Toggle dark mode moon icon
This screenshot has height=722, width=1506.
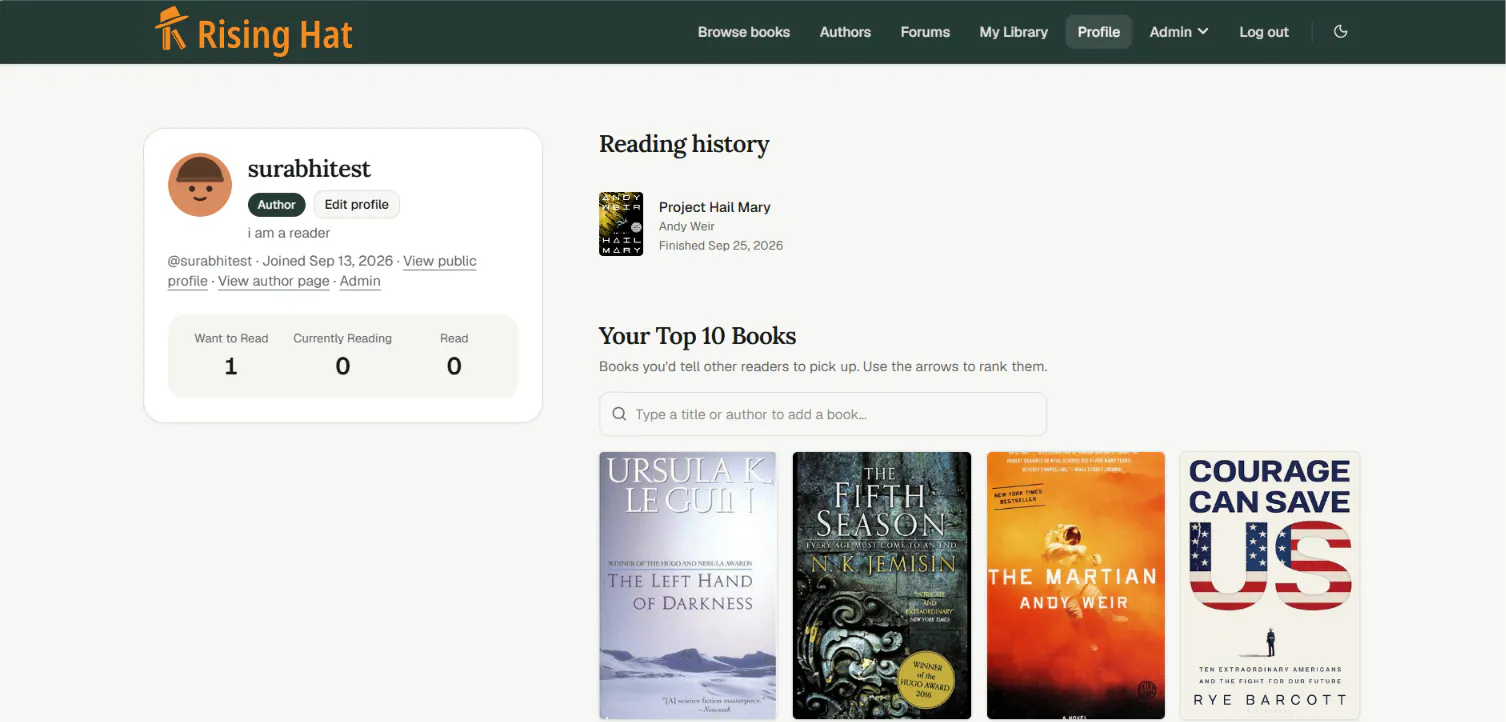click(x=1341, y=32)
